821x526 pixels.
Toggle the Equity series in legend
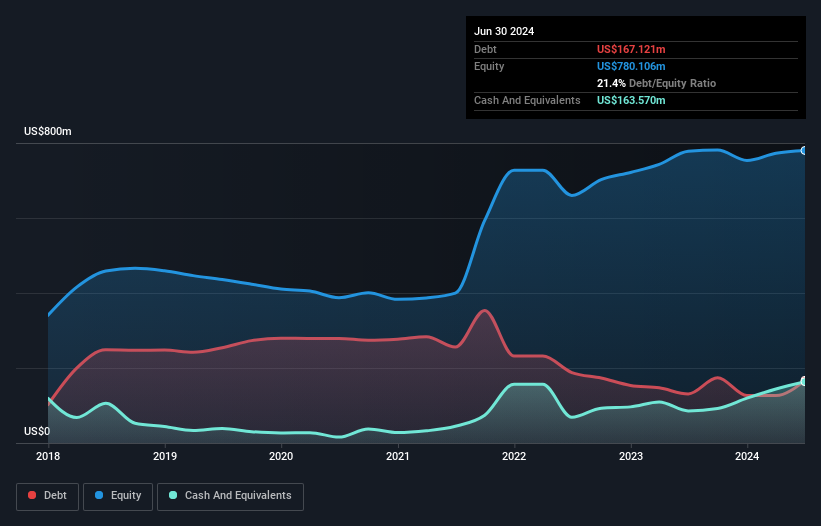click(x=119, y=495)
